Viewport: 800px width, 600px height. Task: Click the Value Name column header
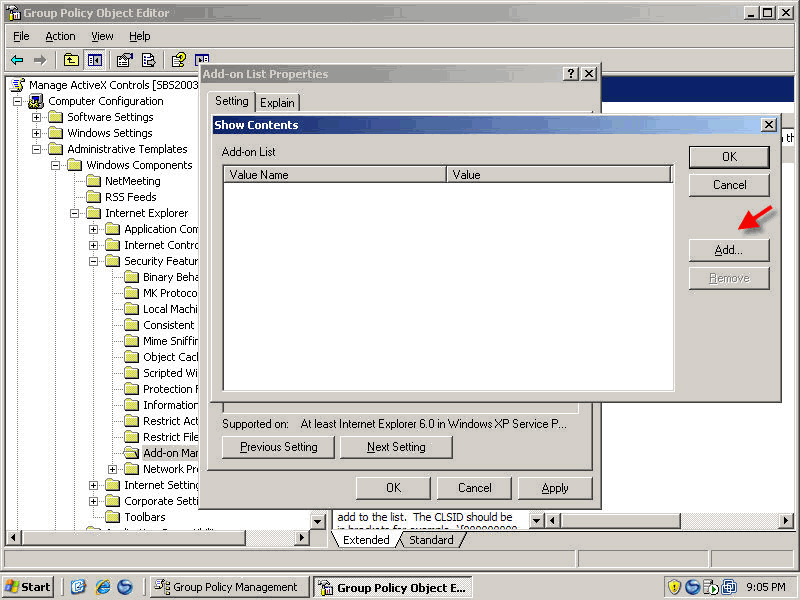(335, 174)
